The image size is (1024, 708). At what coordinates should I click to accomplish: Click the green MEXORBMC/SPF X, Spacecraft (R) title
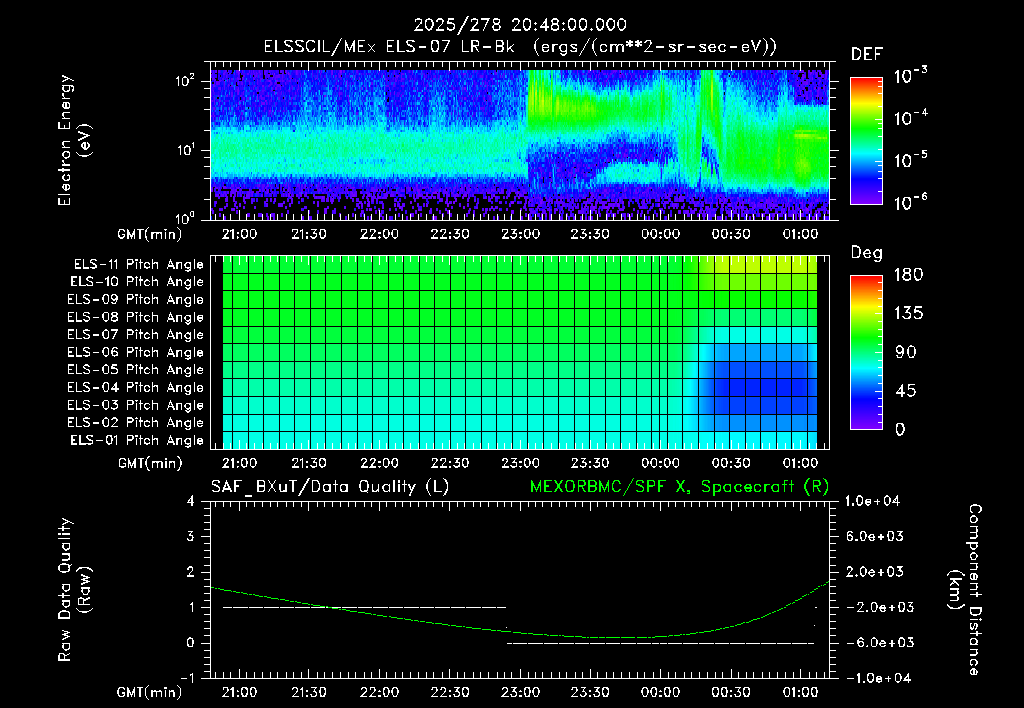tap(679, 487)
